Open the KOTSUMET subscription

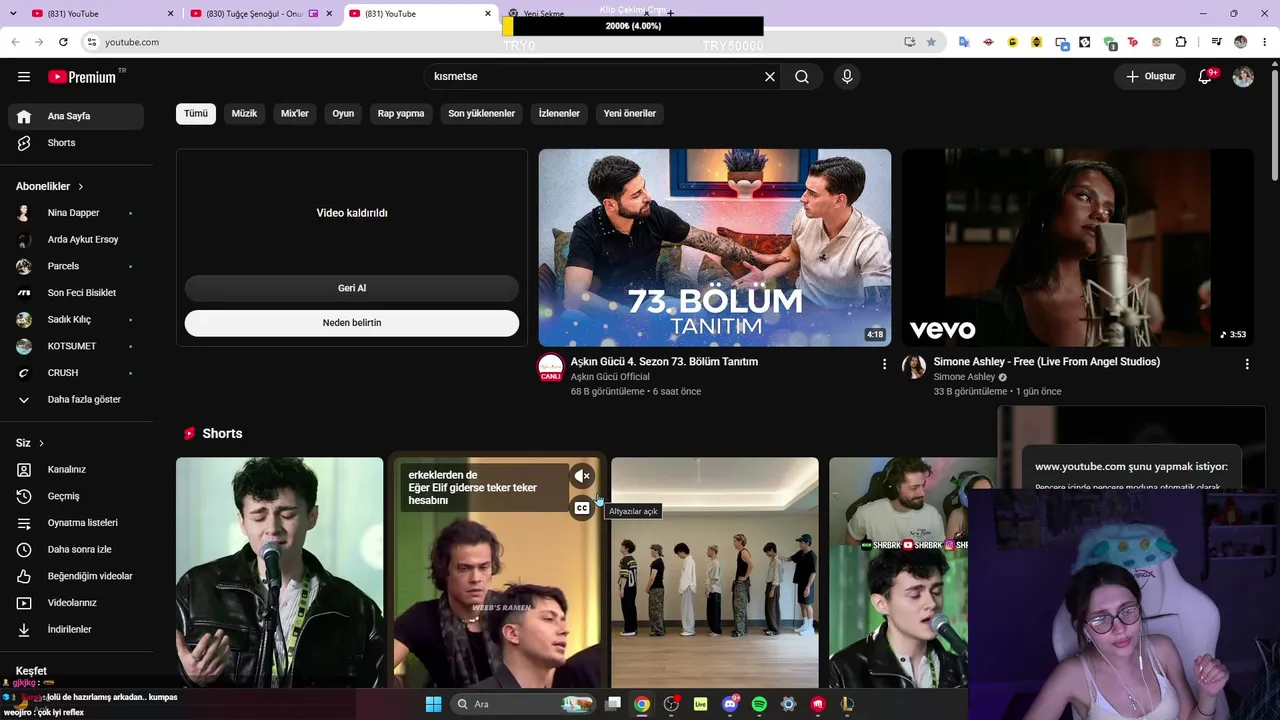(76, 346)
